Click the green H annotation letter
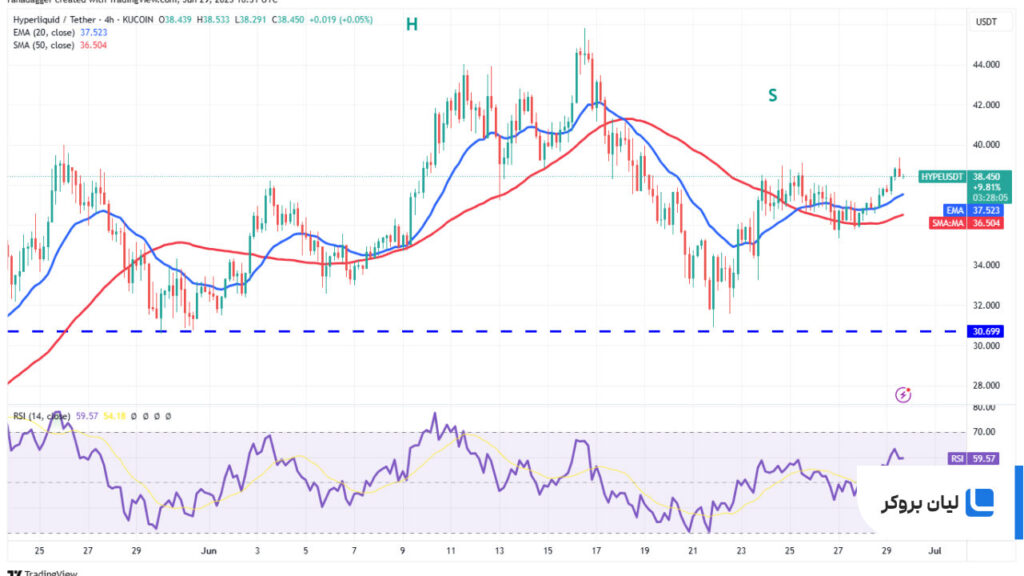The width and height of the screenshot is (1024, 576). (411, 25)
